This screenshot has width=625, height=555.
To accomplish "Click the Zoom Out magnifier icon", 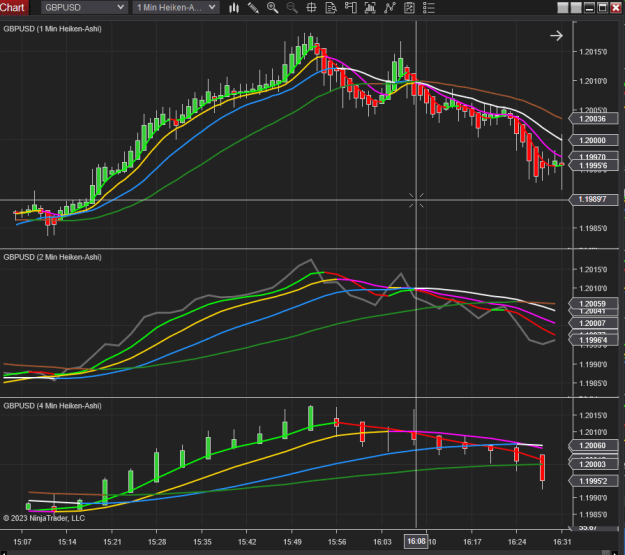I will coord(292,8).
